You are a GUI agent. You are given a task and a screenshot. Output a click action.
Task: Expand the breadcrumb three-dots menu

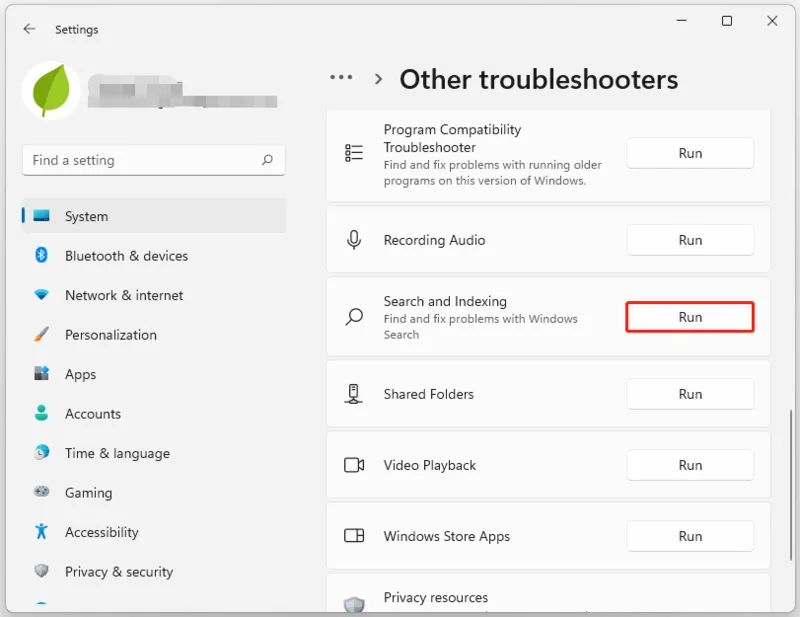pos(341,78)
